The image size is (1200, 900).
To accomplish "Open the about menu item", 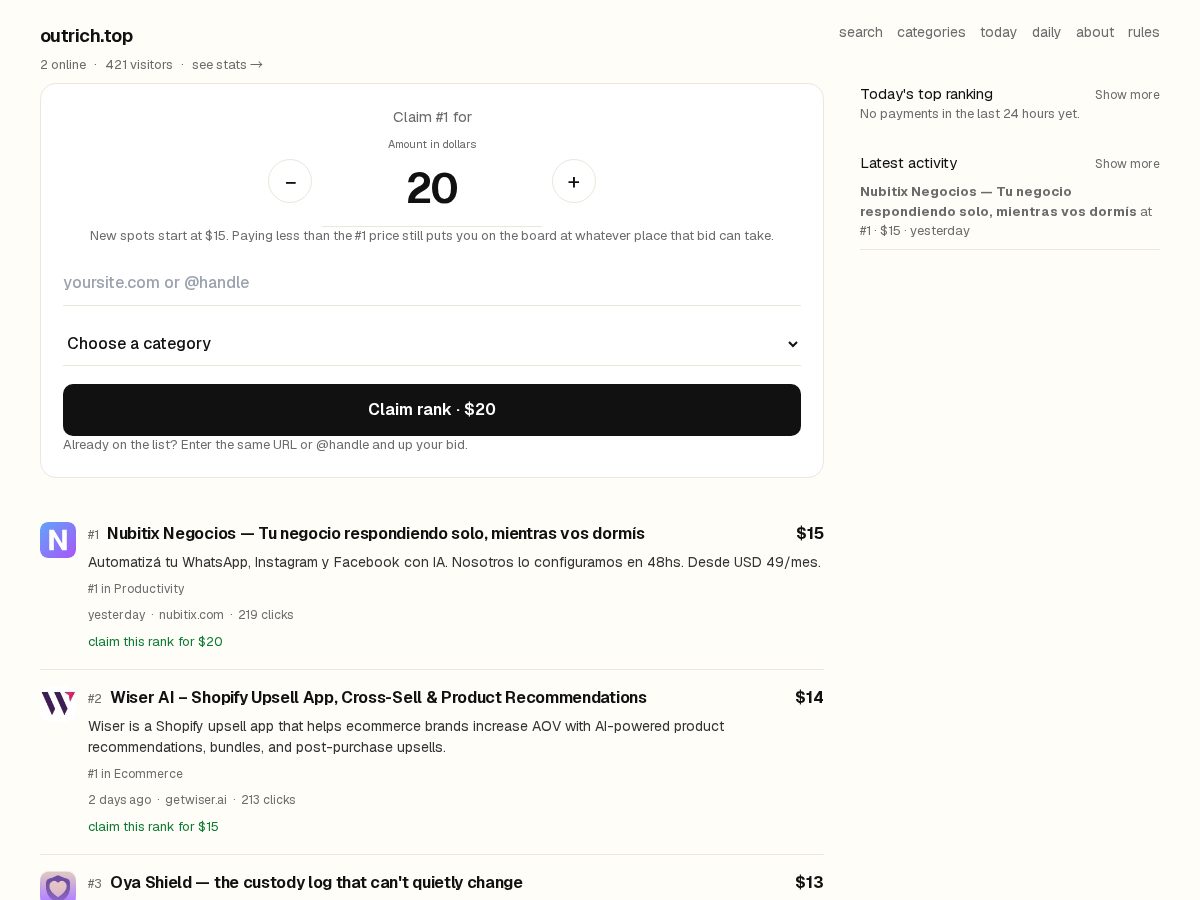I will coord(1095,32).
